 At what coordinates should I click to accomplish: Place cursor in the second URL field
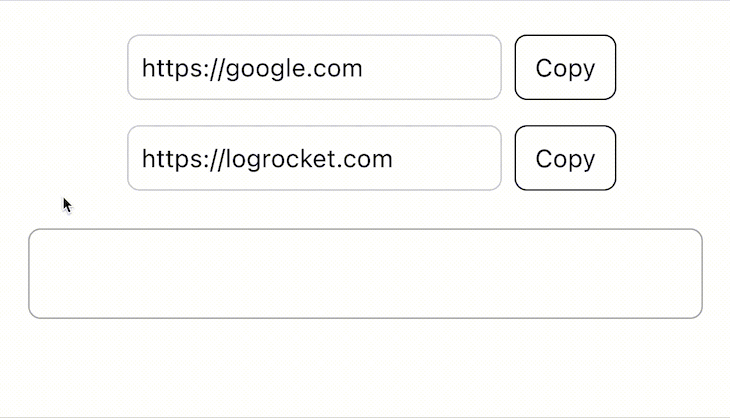point(314,158)
